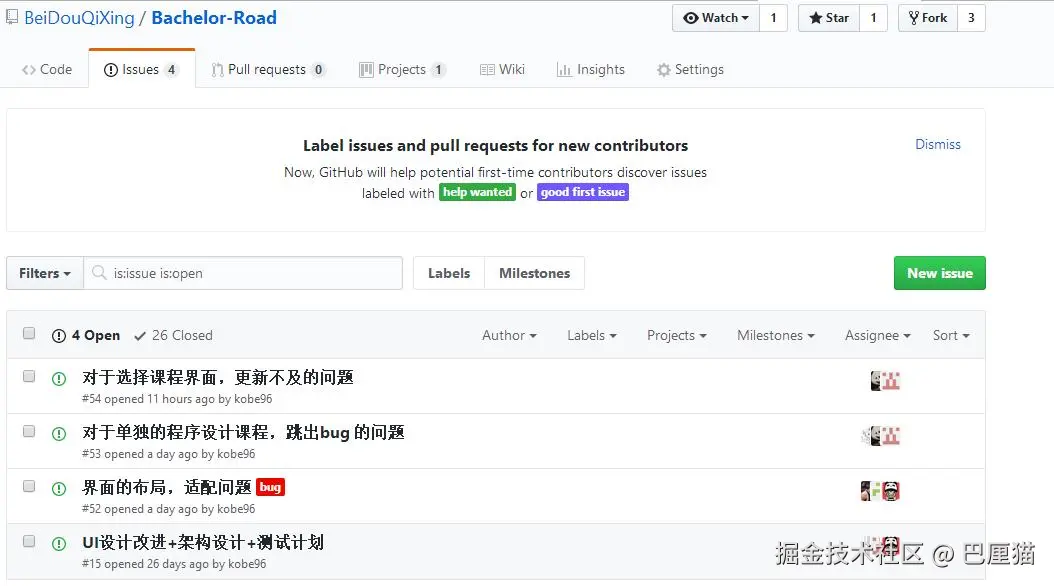This screenshot has height=586, width=1054.
Task: Expand the Assignee filter dropdown
Action: tap(877, 335)
